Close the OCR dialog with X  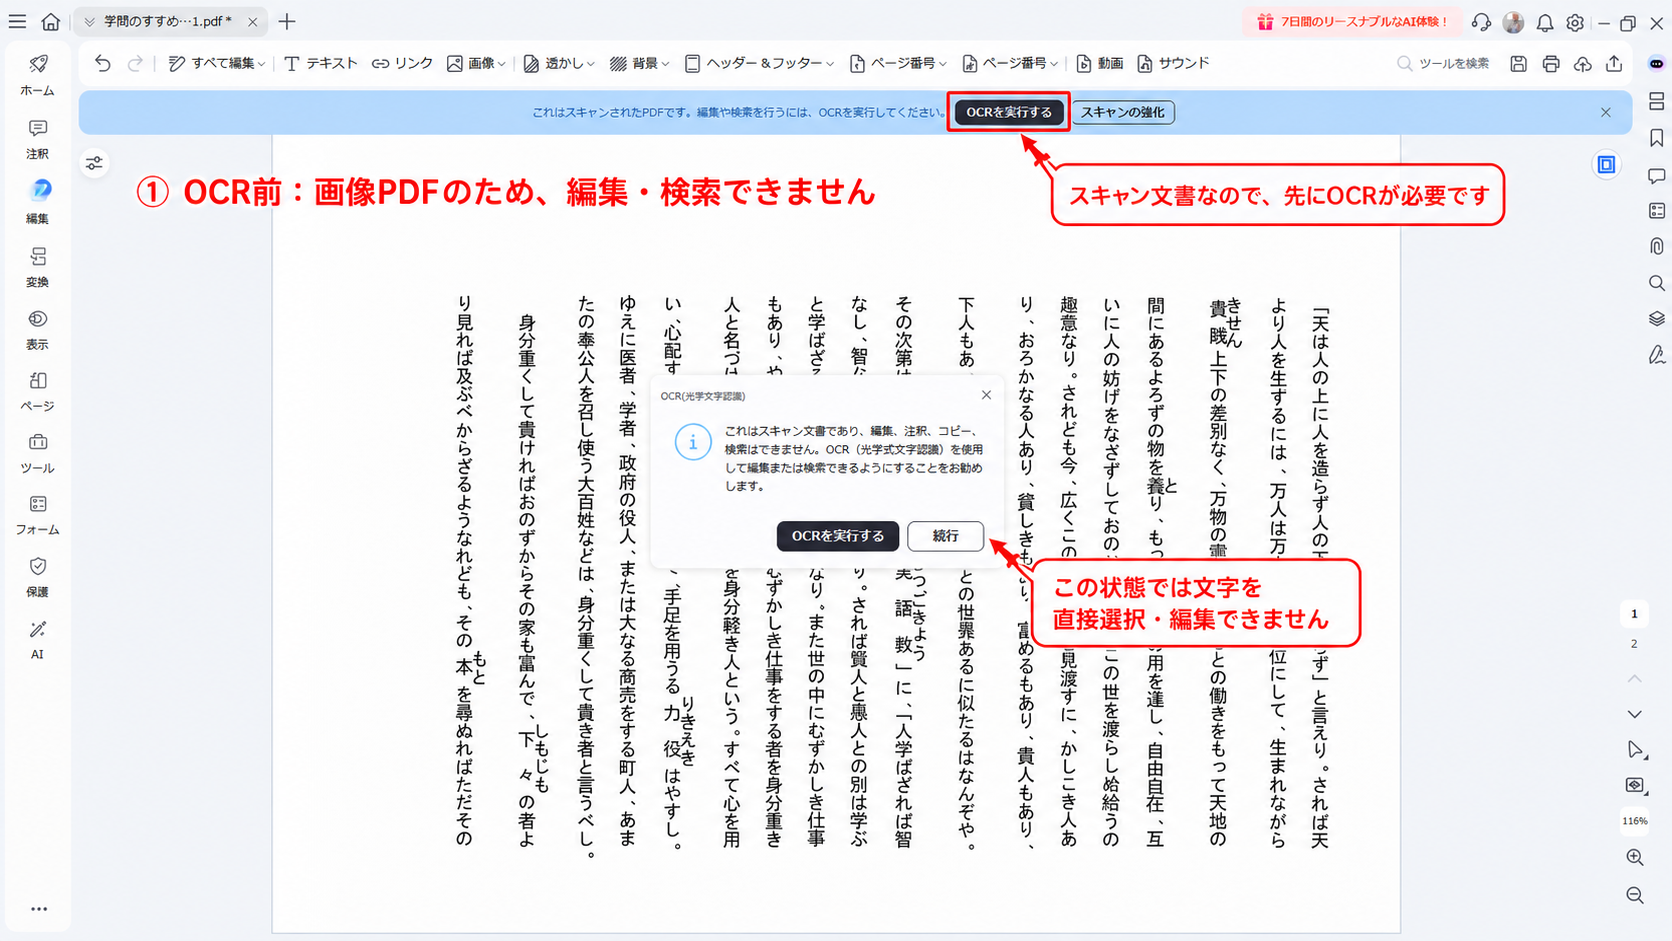coord(986,395)
